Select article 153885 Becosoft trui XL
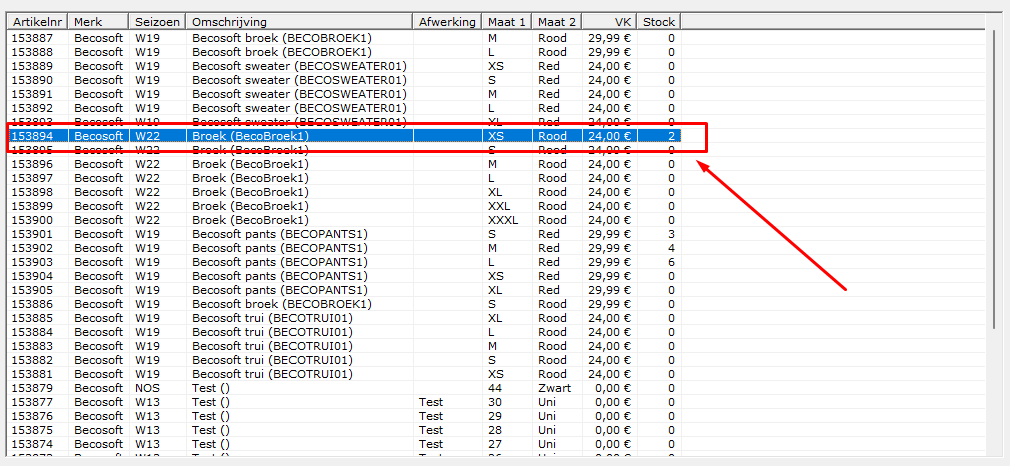Screen dimensions: 1010x466 [344, 318]
